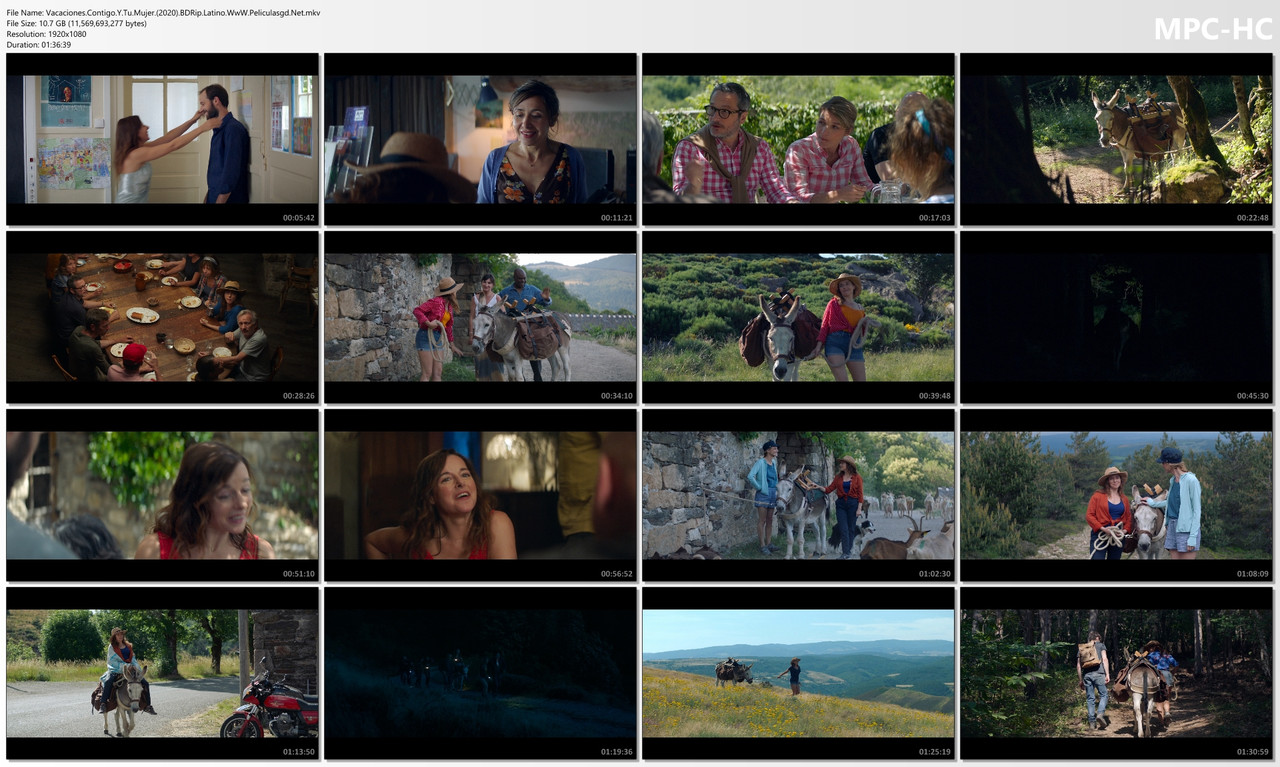Screen dimensions: 1280x767
Task: Click the 00:17:03 timestamp label
Action: [x=934, y=217]
